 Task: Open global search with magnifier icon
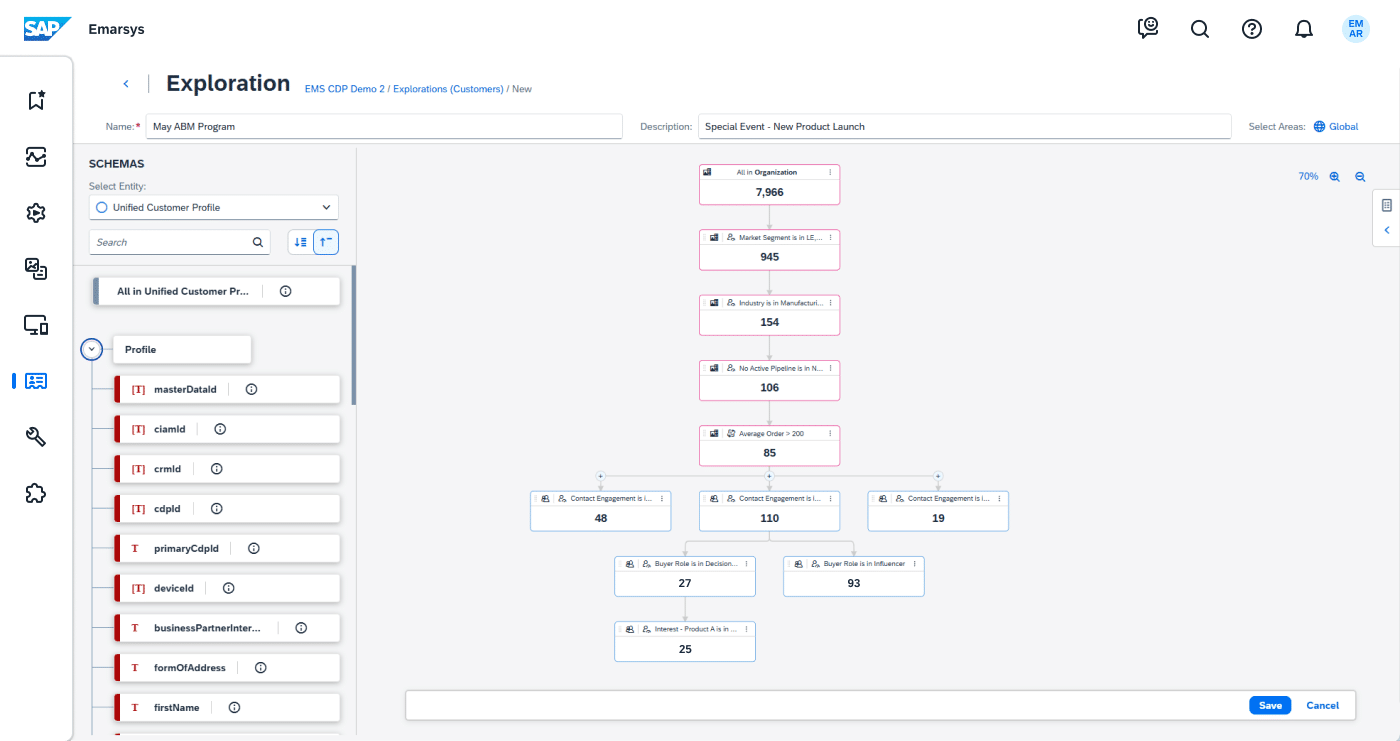click(x=1200, y=28)
